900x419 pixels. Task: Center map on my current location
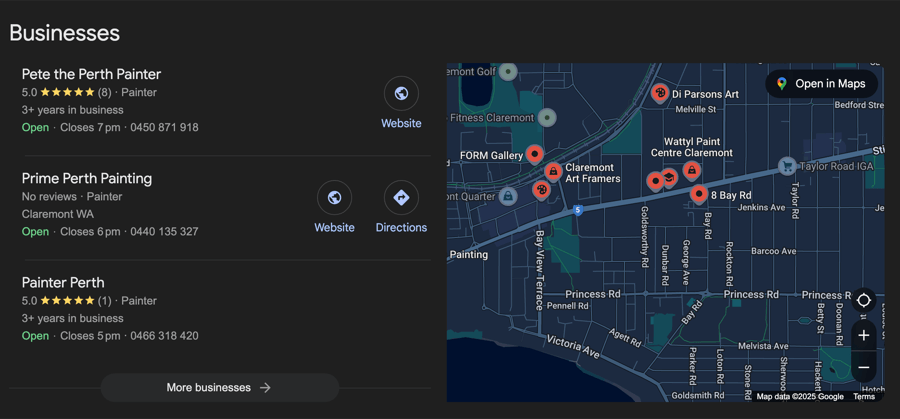[x=864, y=300]
